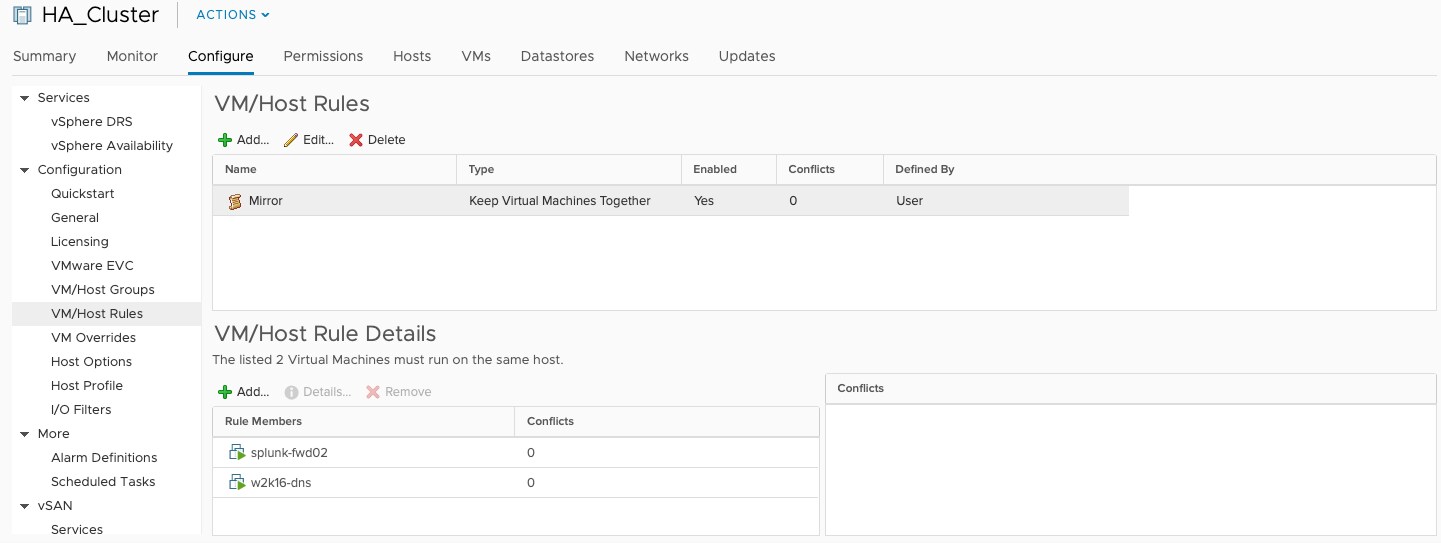Sort rules by Type column header
The image size is (1441, 543).
[569, 170]
